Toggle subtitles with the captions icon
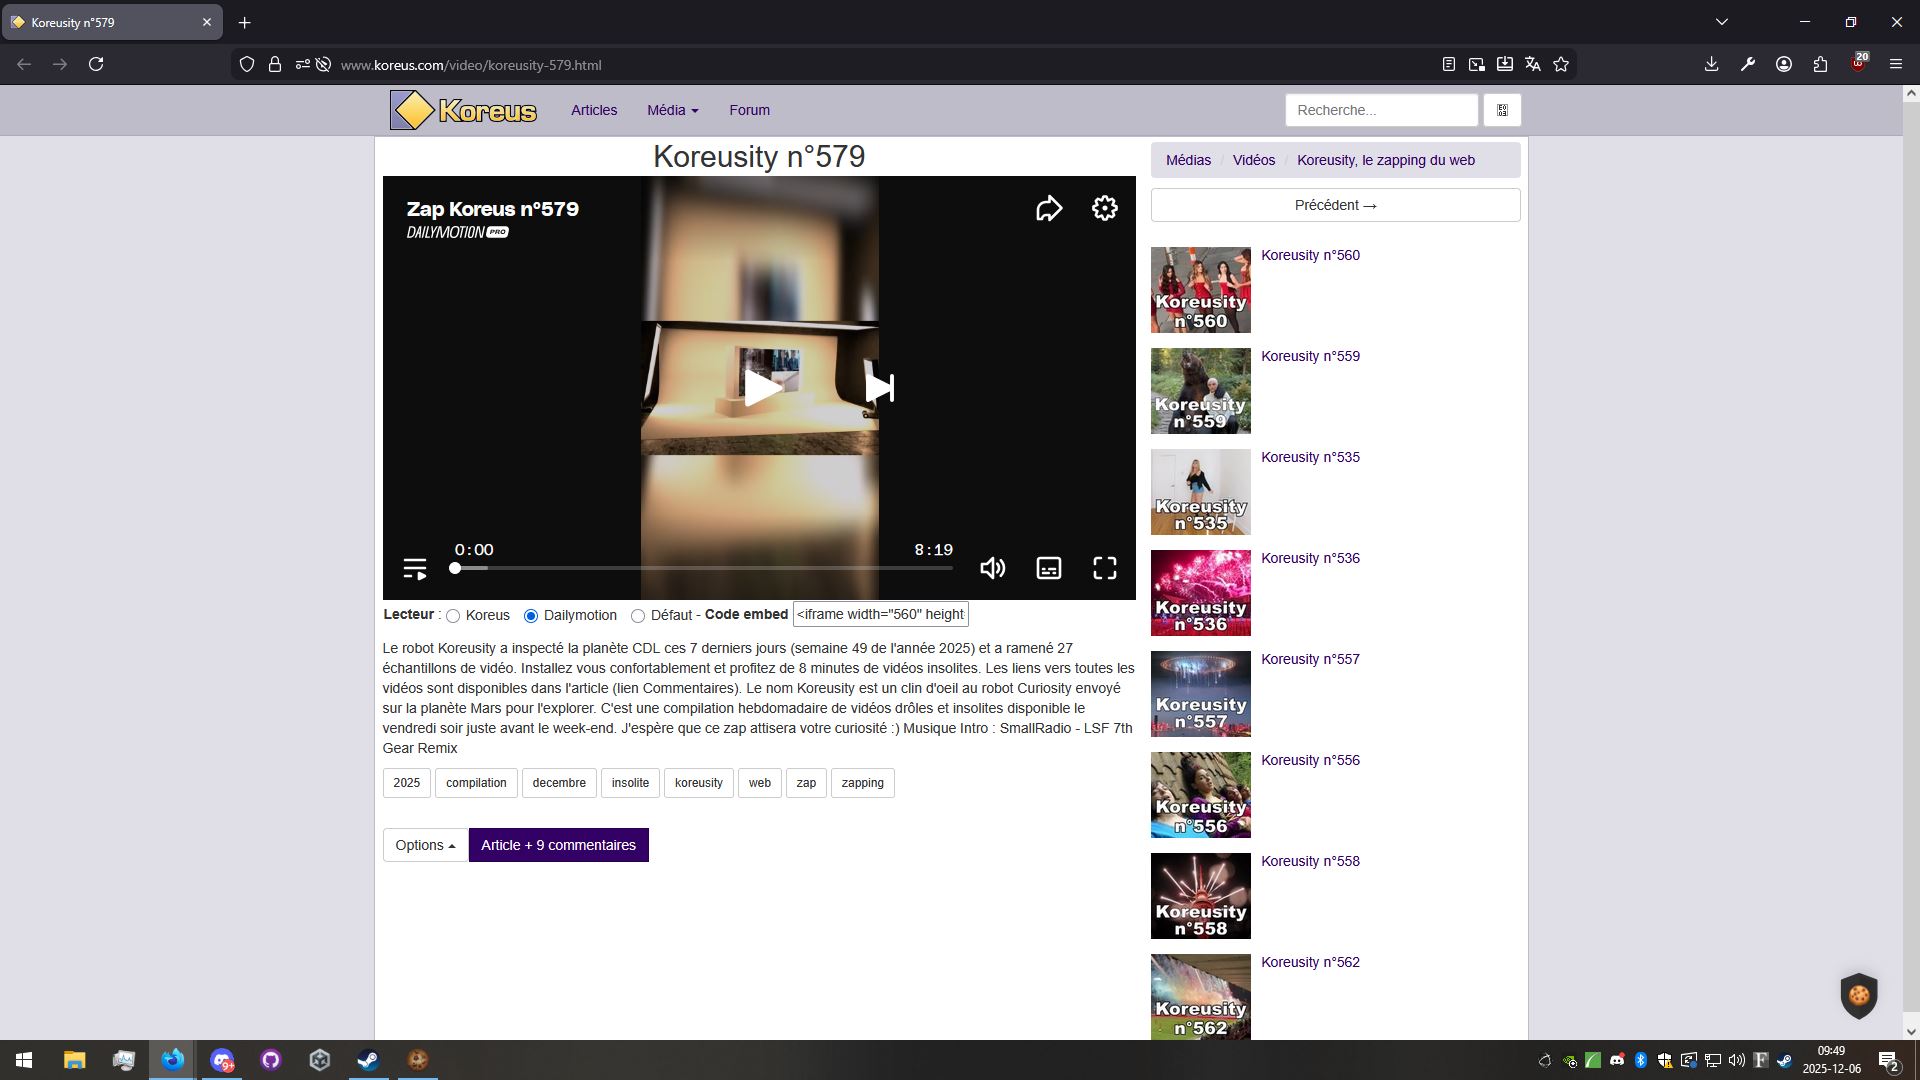This screenshot has width=1920, height=1080. coord(1048,568)
